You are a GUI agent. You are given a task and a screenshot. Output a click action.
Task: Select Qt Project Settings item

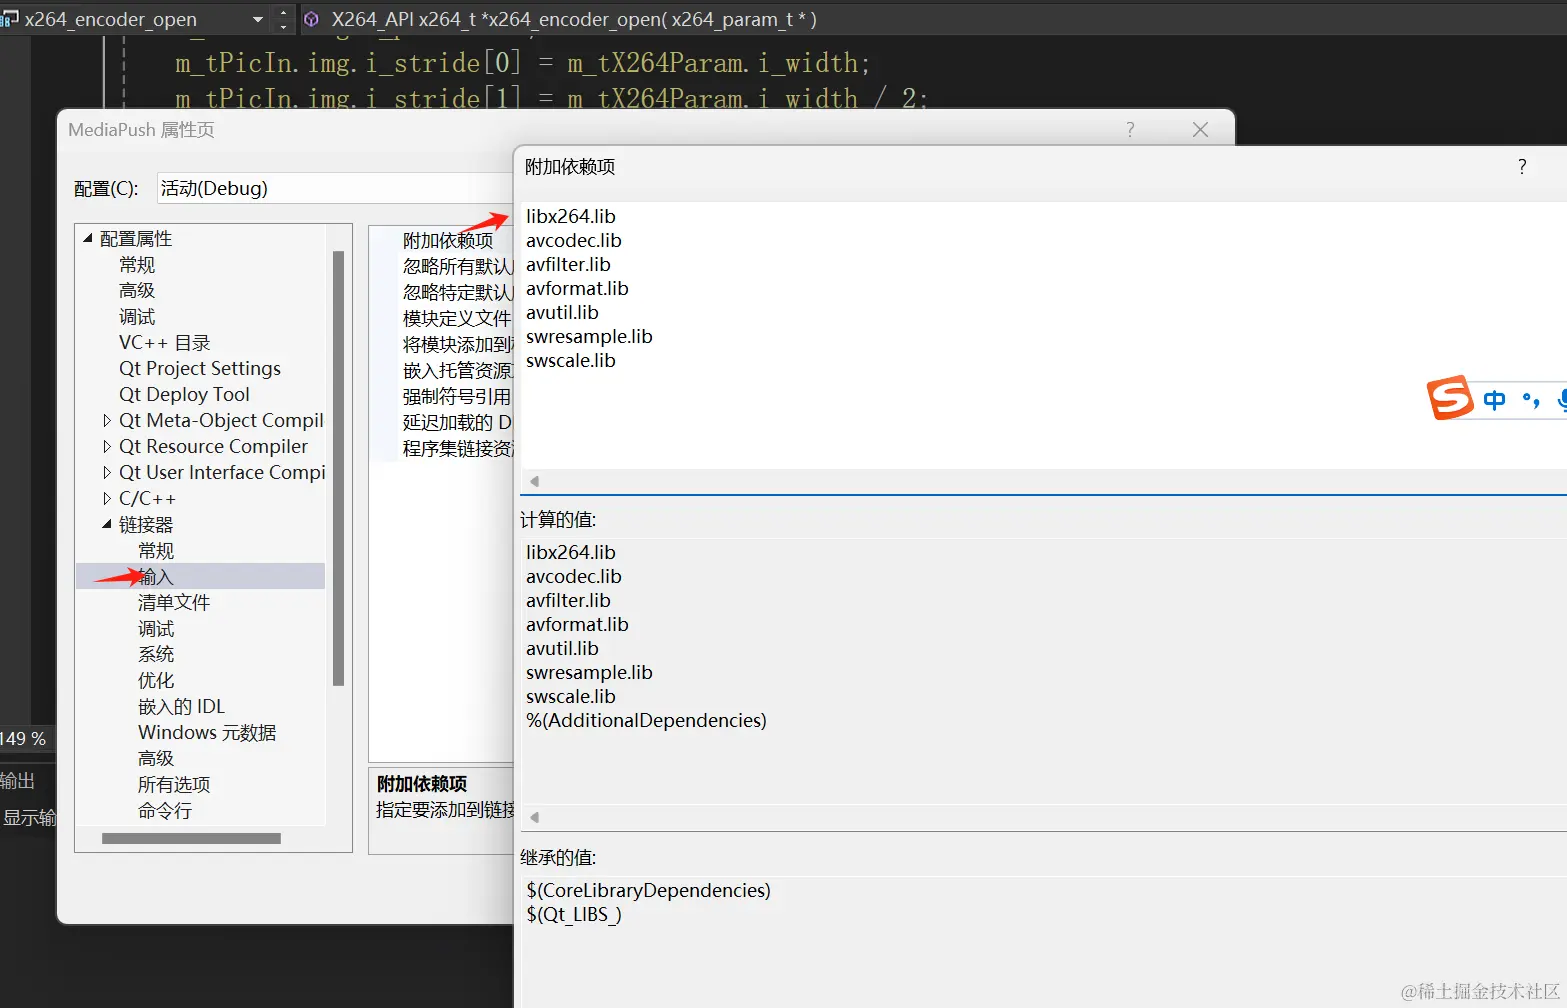(200, 369)
